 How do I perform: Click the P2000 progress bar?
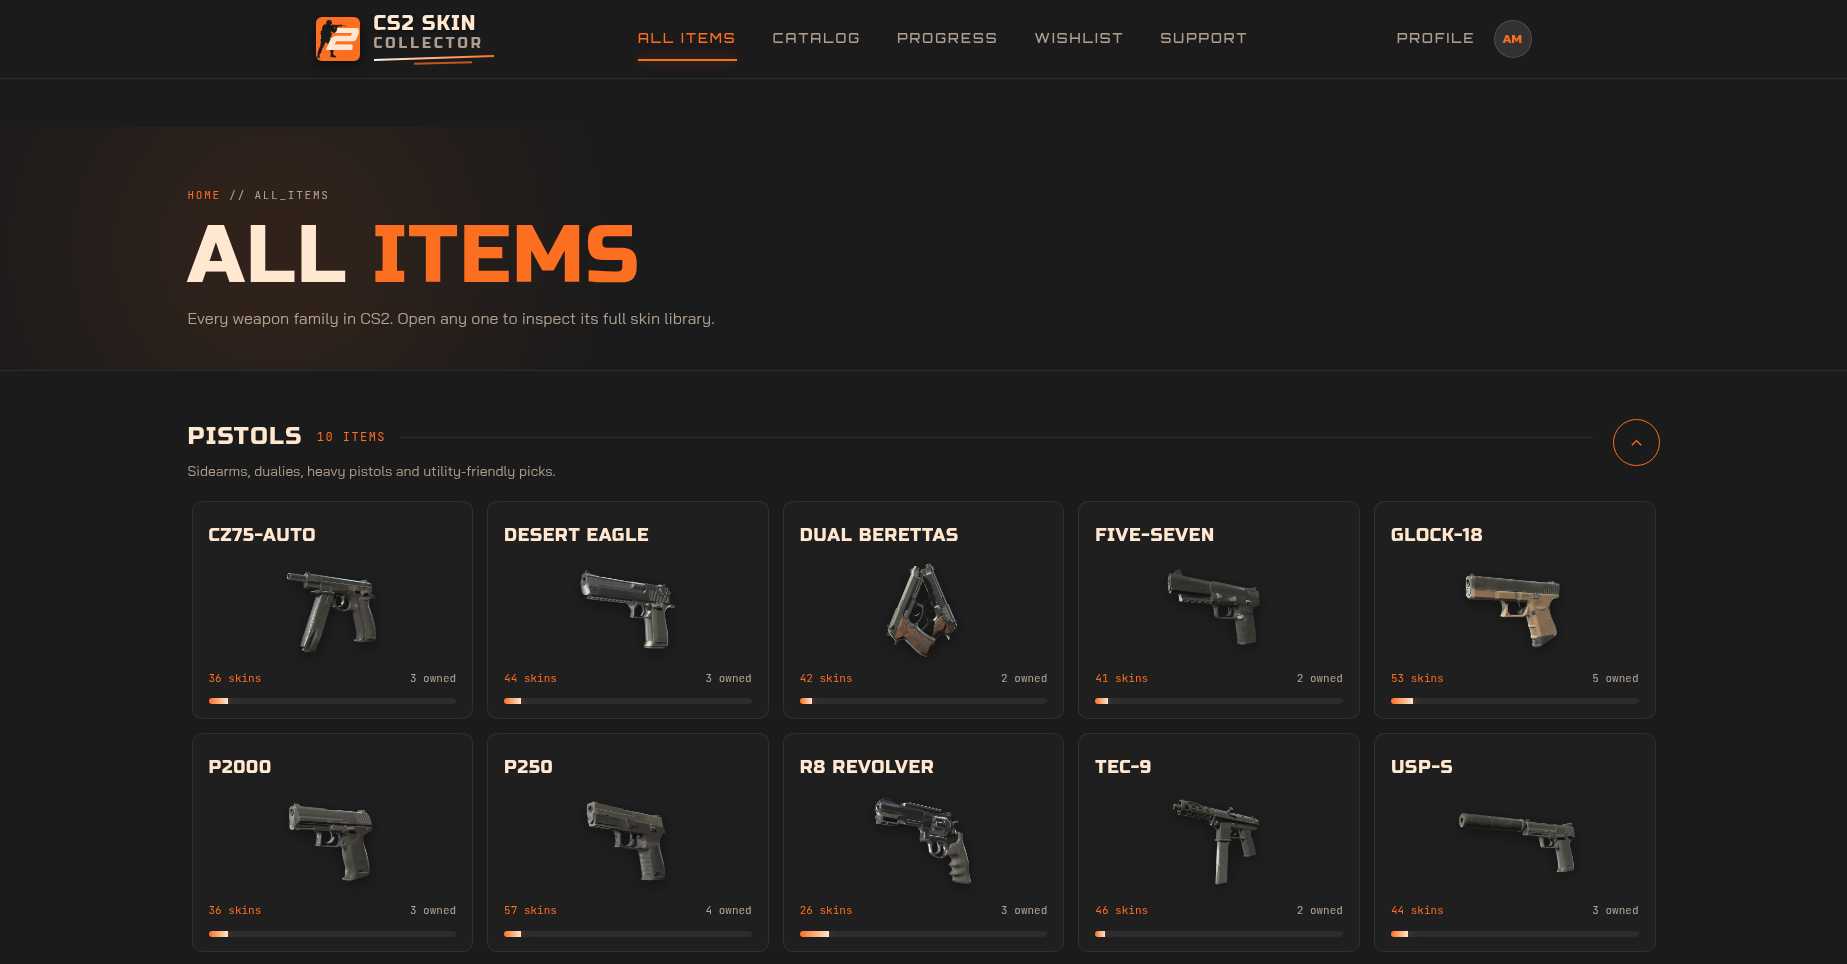(332, 933)
